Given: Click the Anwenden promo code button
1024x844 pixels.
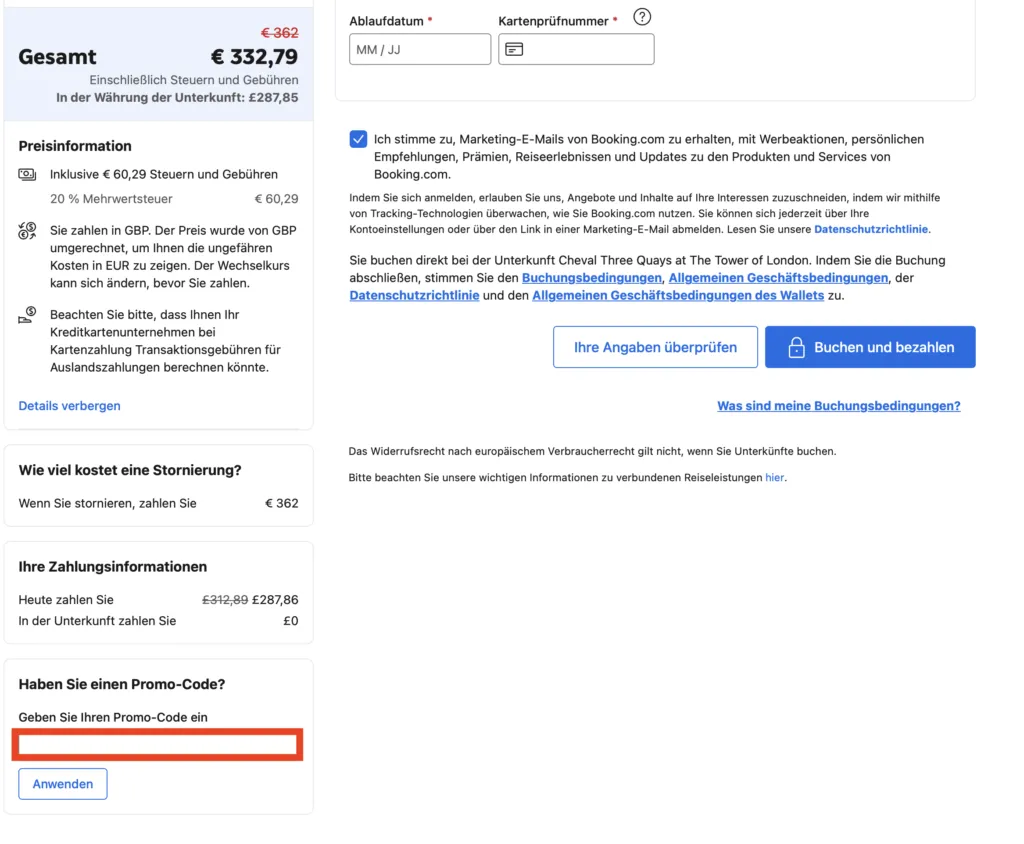Looking at the screenshot, I should 62,784.
